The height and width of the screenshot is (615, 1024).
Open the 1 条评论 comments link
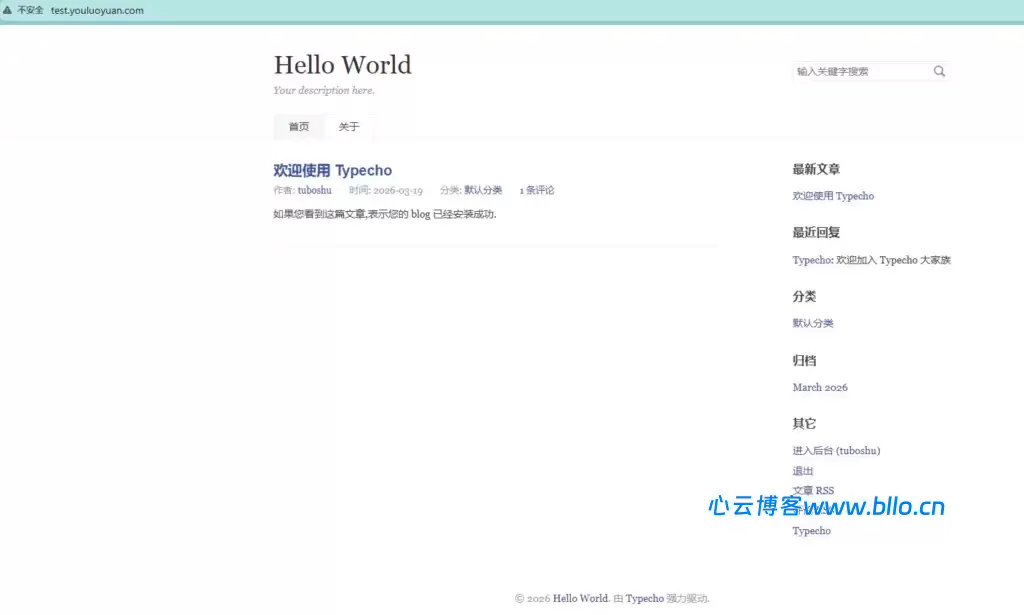pyautogui.click(x=536, y=190)
